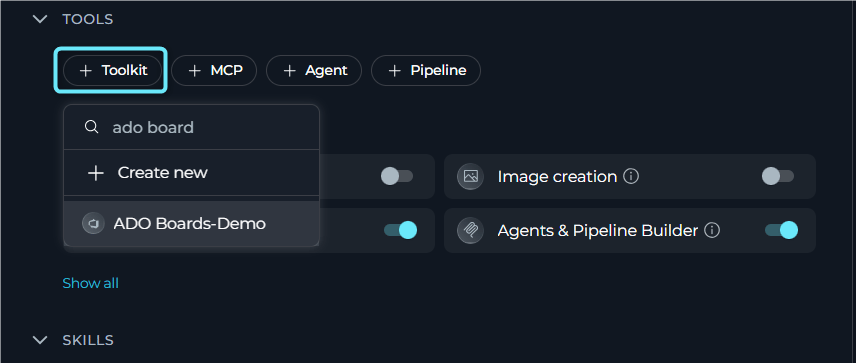Disable Agents & Pipeline Builder toggle
The width and height of the screenshot is (856, 363).
click(x=782, y=230)
